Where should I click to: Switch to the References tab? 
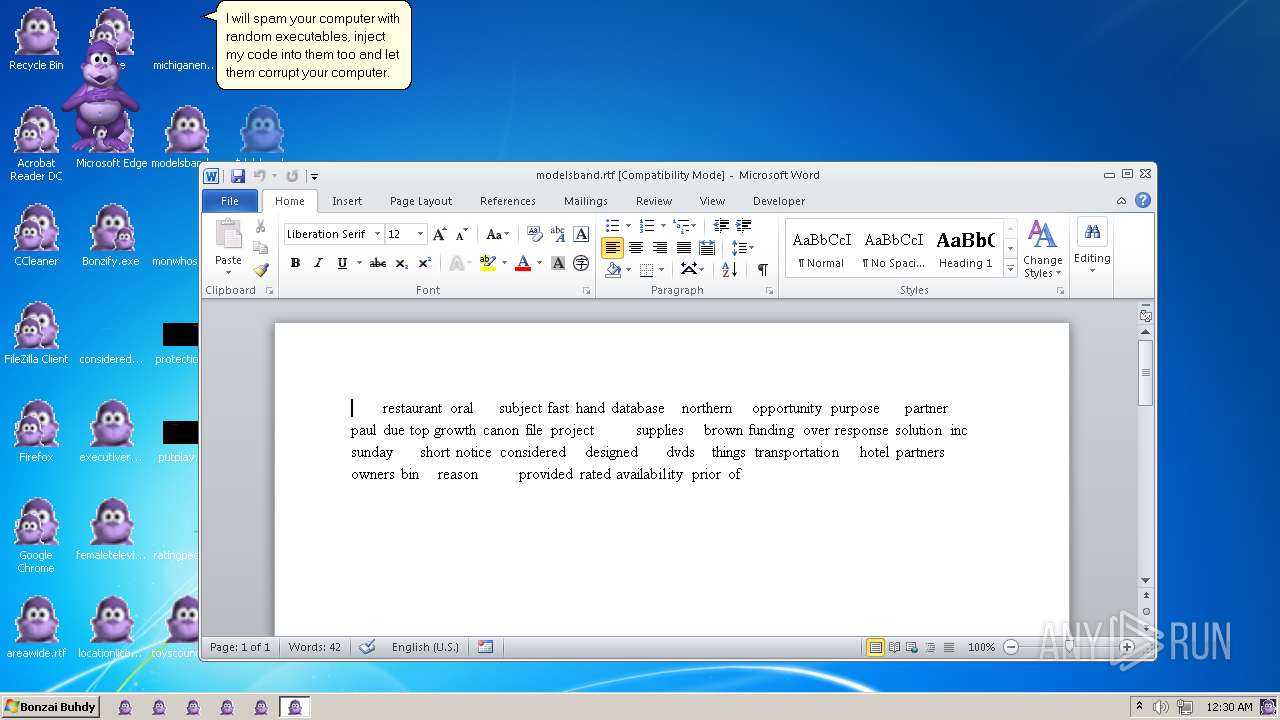[508, 201]
